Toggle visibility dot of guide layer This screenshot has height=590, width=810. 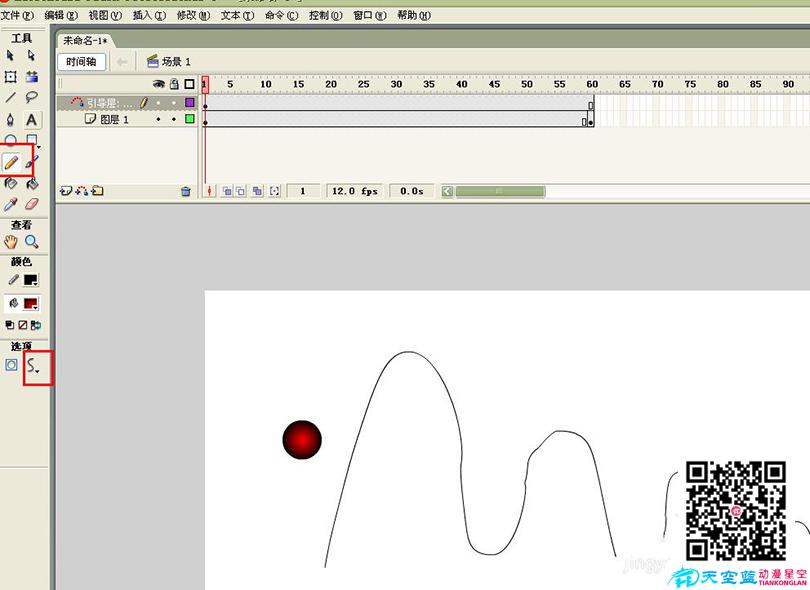coord(159,103)
